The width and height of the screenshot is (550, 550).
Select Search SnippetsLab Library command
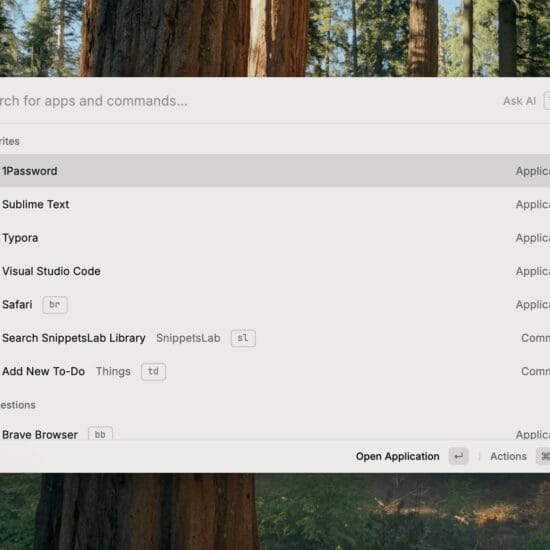[x=275, y=338]
